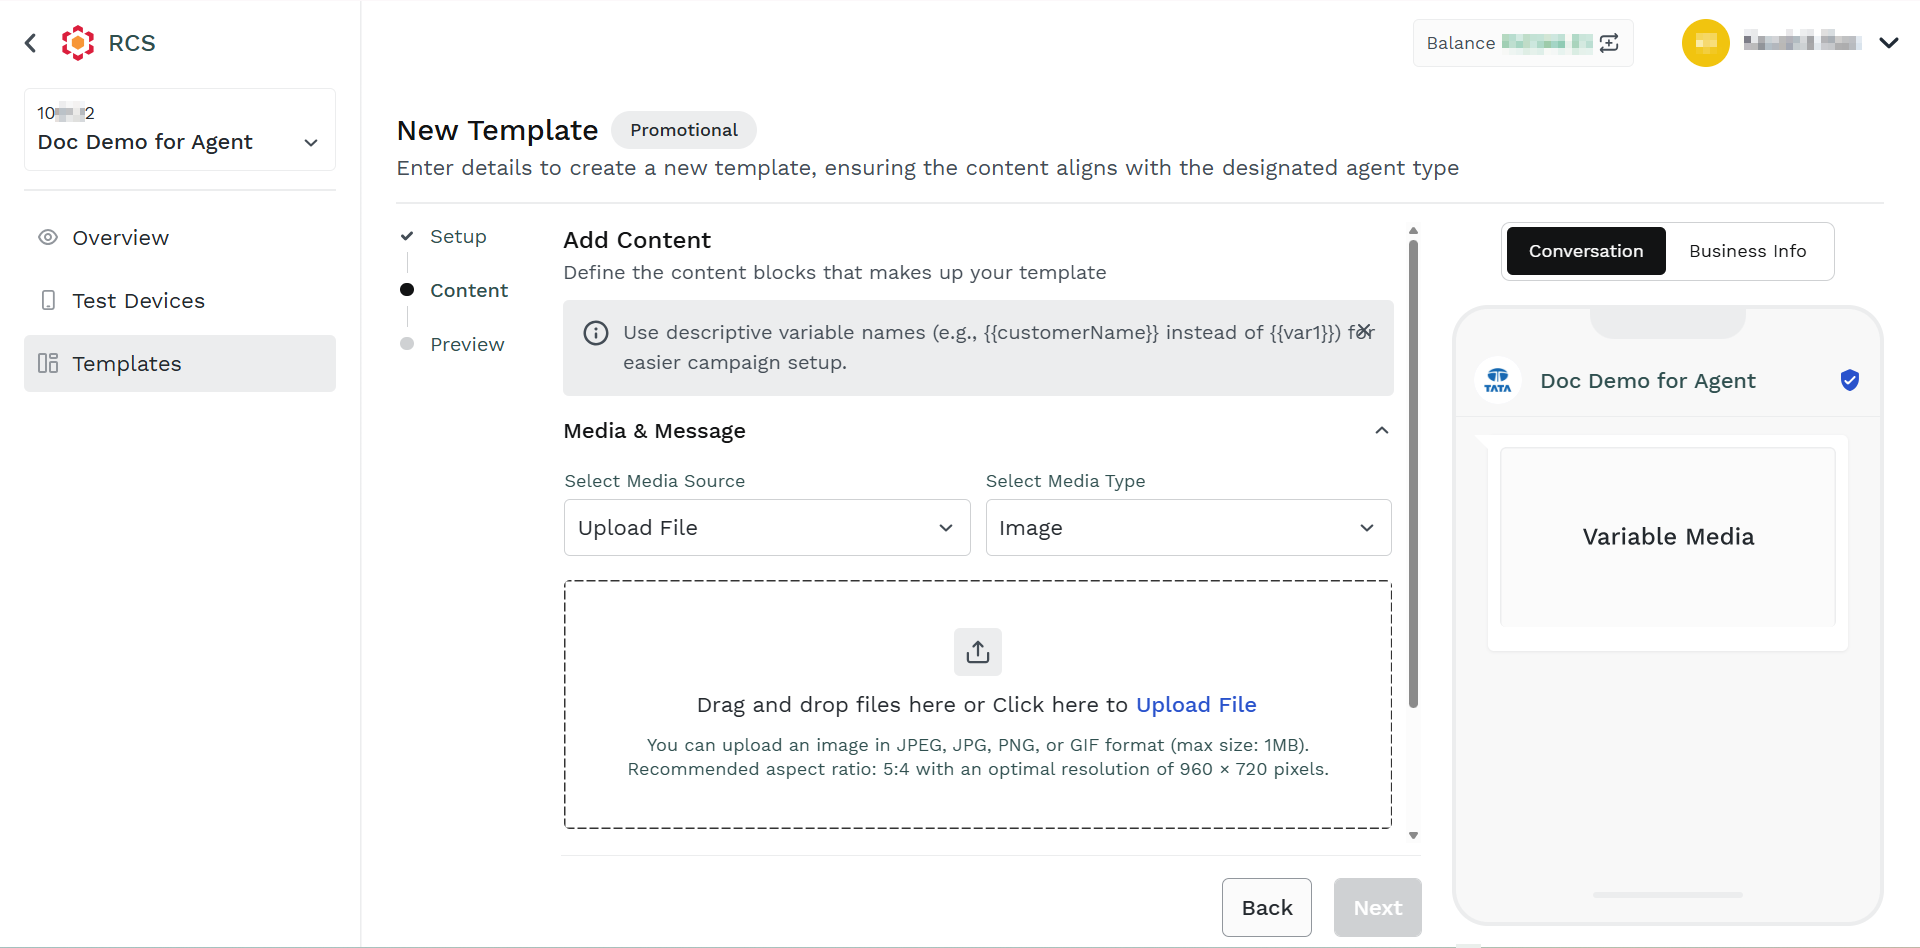This screenshot has width=1920, height=948.
Task: Open Select Media Type dropdown
Action: click(1189, 528)
